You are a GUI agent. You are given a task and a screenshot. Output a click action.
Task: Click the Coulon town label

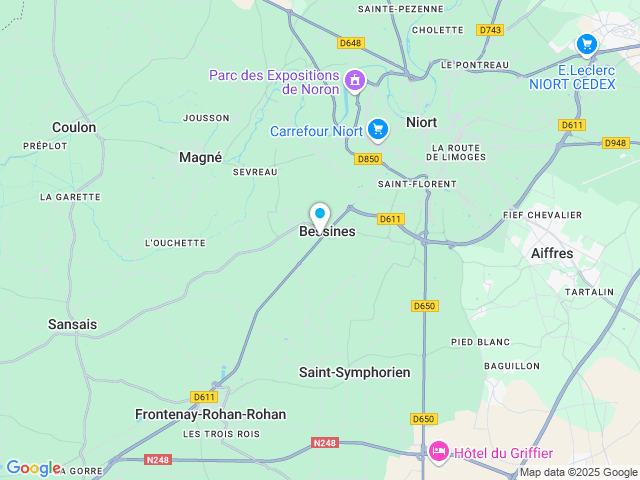click(x=74, y=127)
